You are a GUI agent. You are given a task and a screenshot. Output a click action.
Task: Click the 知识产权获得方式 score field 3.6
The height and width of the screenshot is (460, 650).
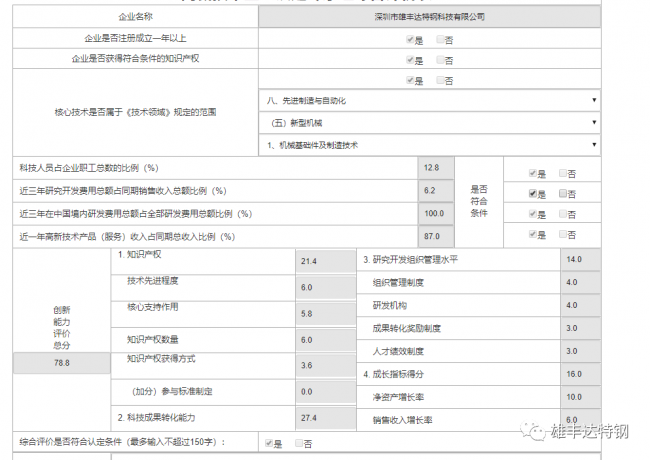pyautogui.click(x=326, y=366)
